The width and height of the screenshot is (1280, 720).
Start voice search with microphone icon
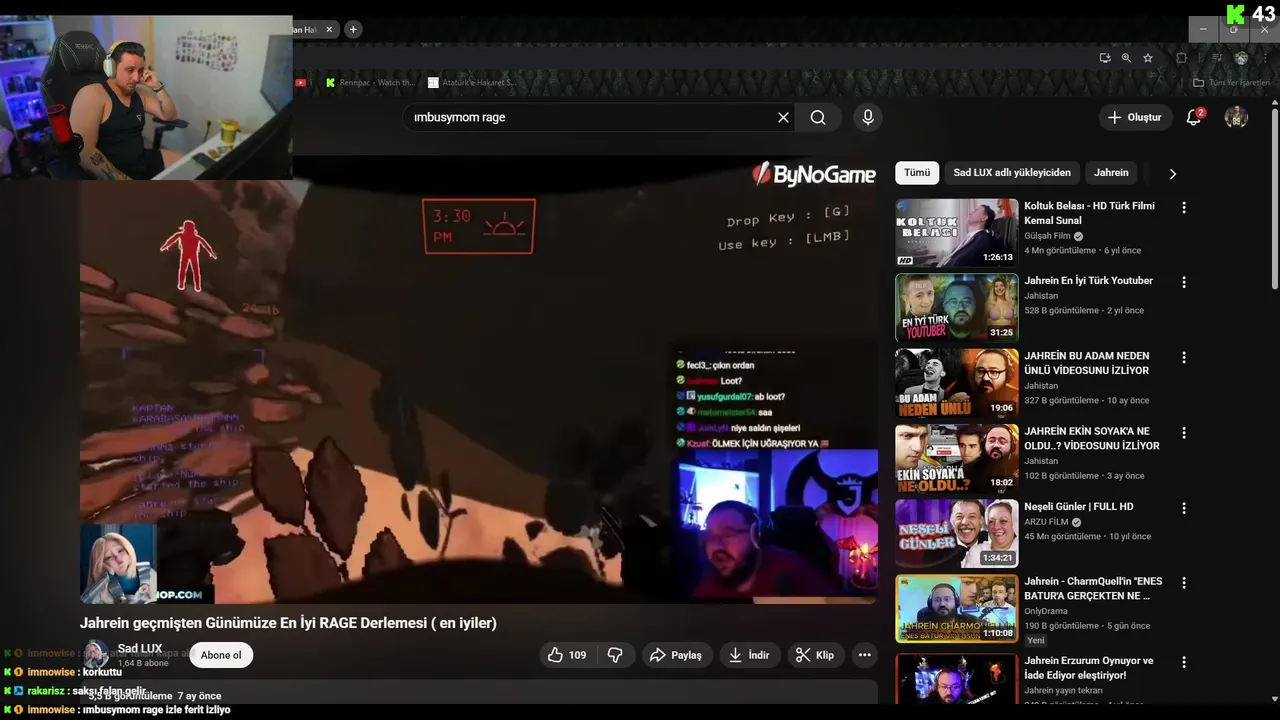867,117
